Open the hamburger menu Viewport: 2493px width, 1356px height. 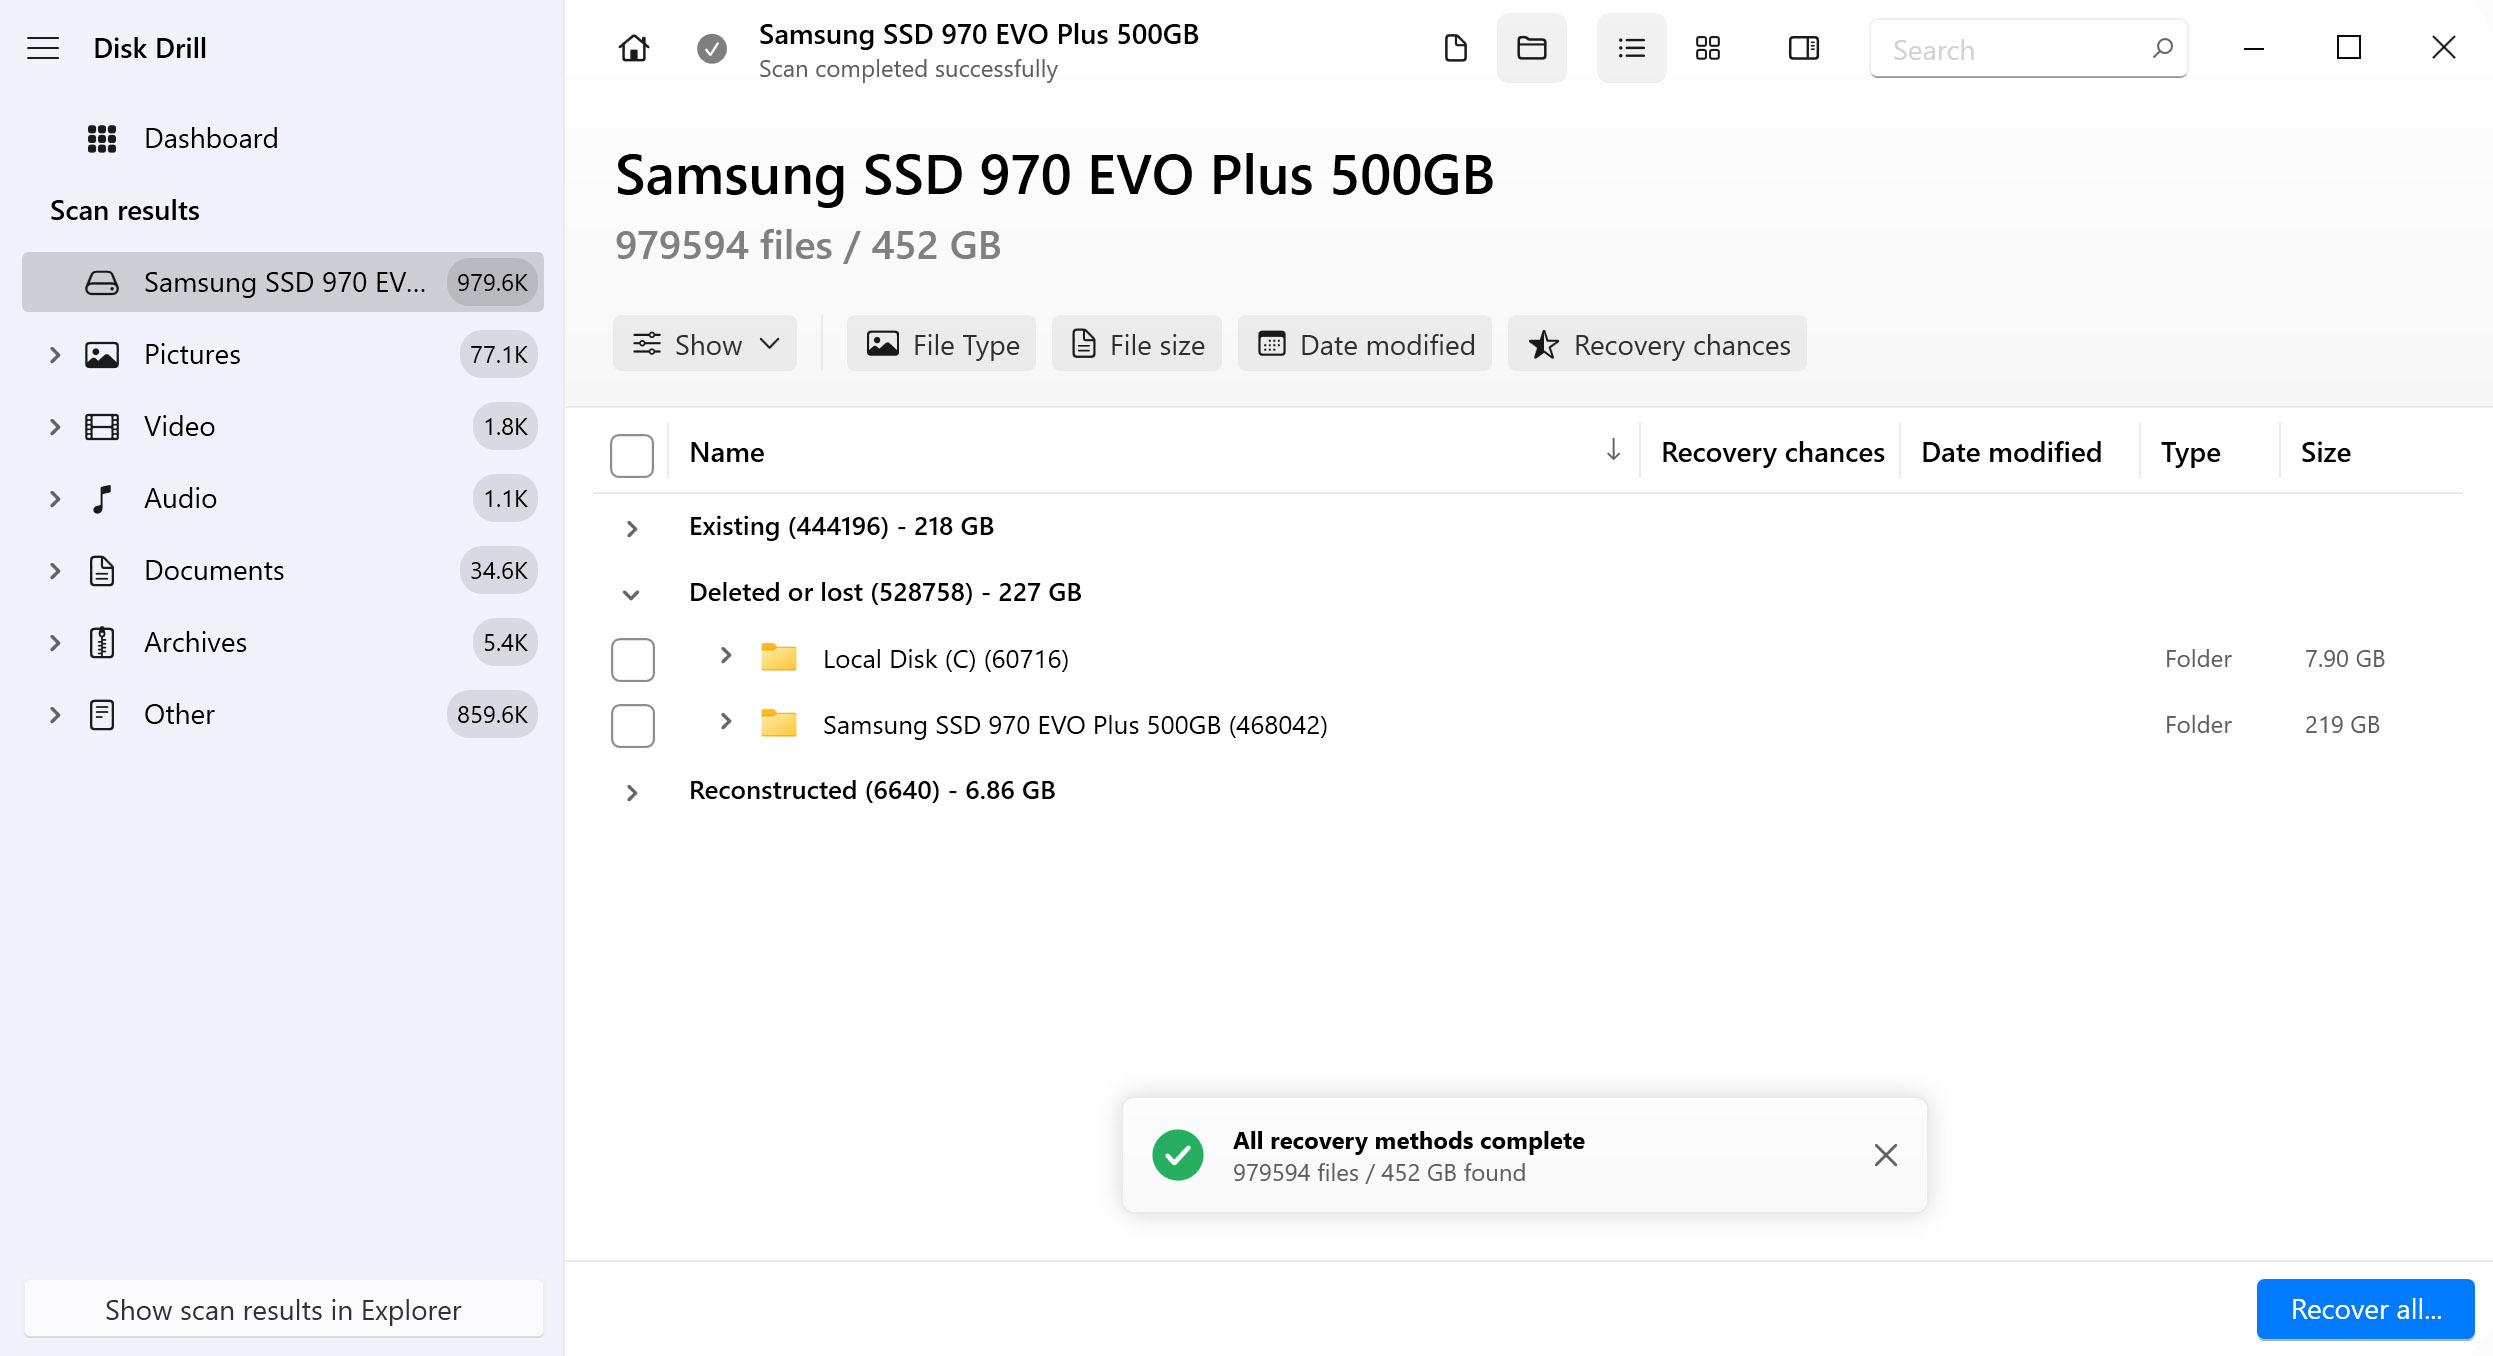coord(43,48)
